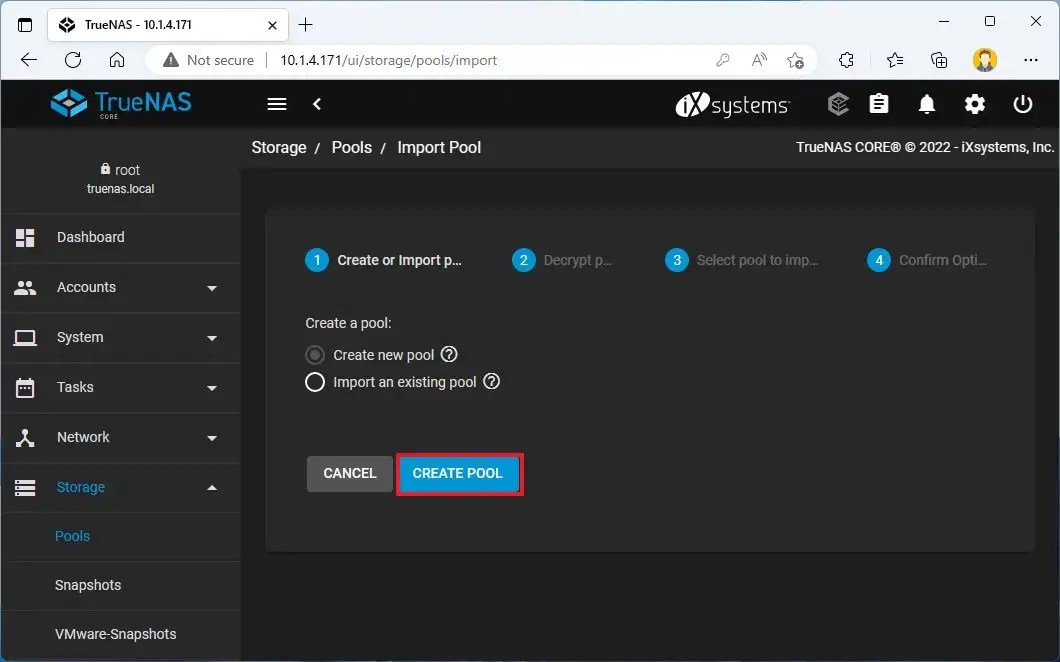Select the Import an existing pool radio button
The width and height of the screenshot is (1060, 662).
pos(315,381)
